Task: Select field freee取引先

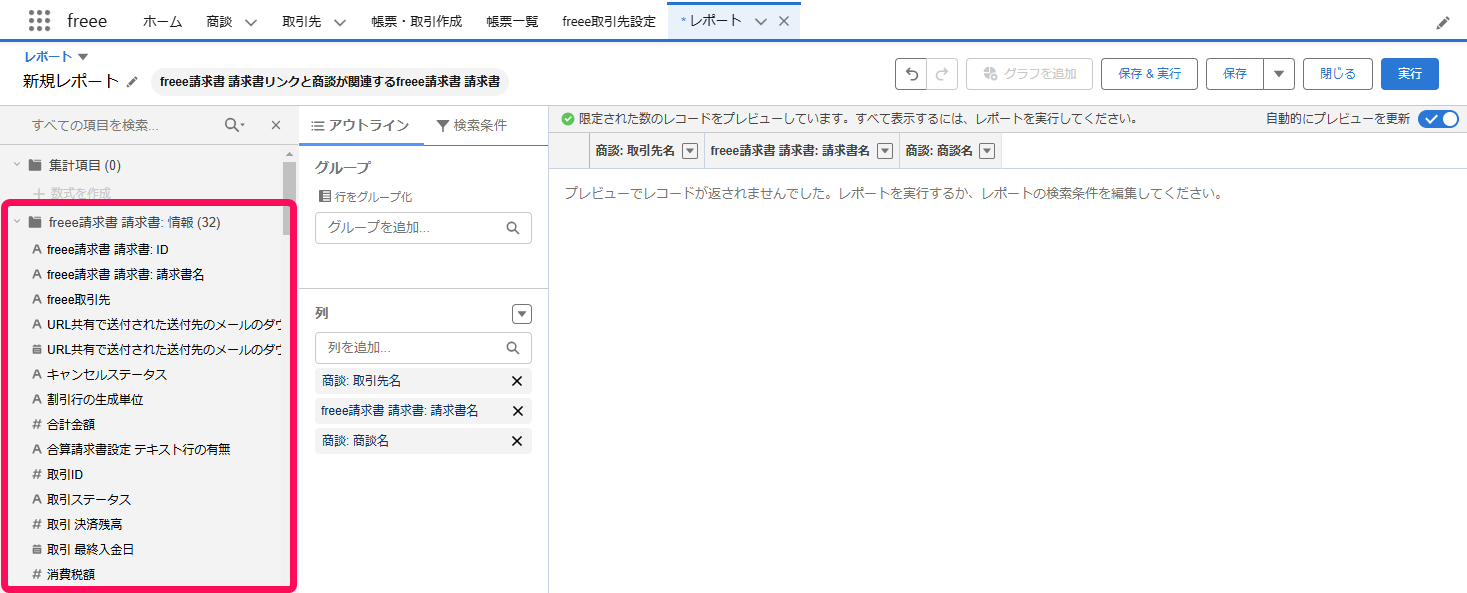Action: click(78, 299)
